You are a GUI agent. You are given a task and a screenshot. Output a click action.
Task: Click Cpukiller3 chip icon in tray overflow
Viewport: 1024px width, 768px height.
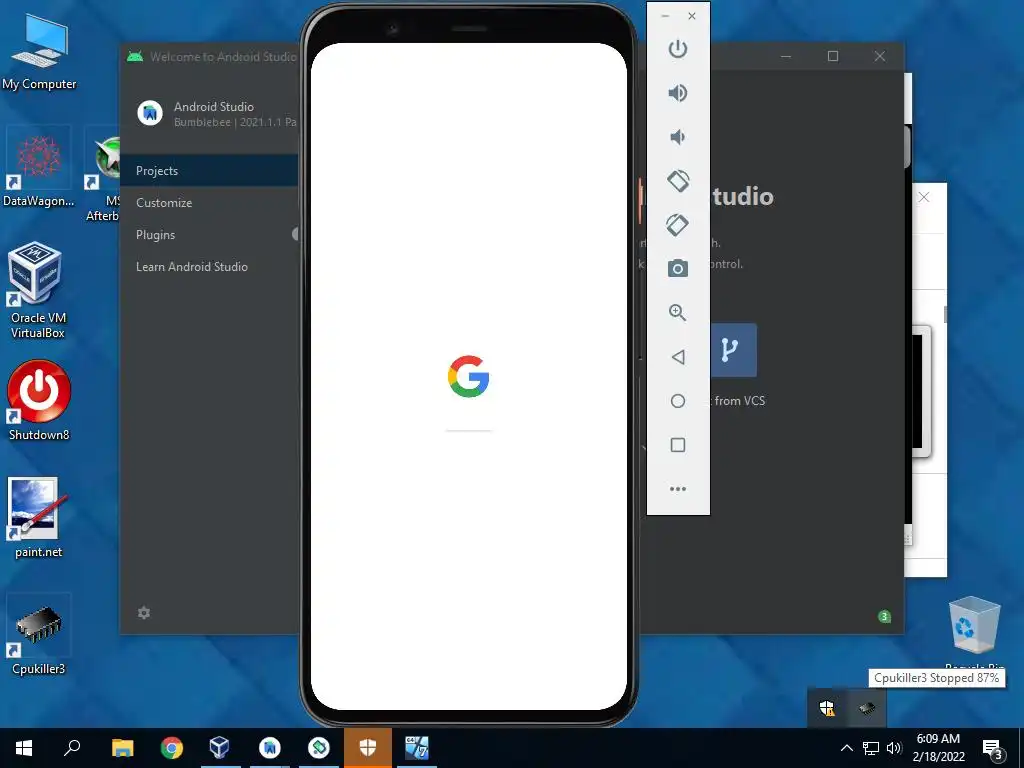867,708
